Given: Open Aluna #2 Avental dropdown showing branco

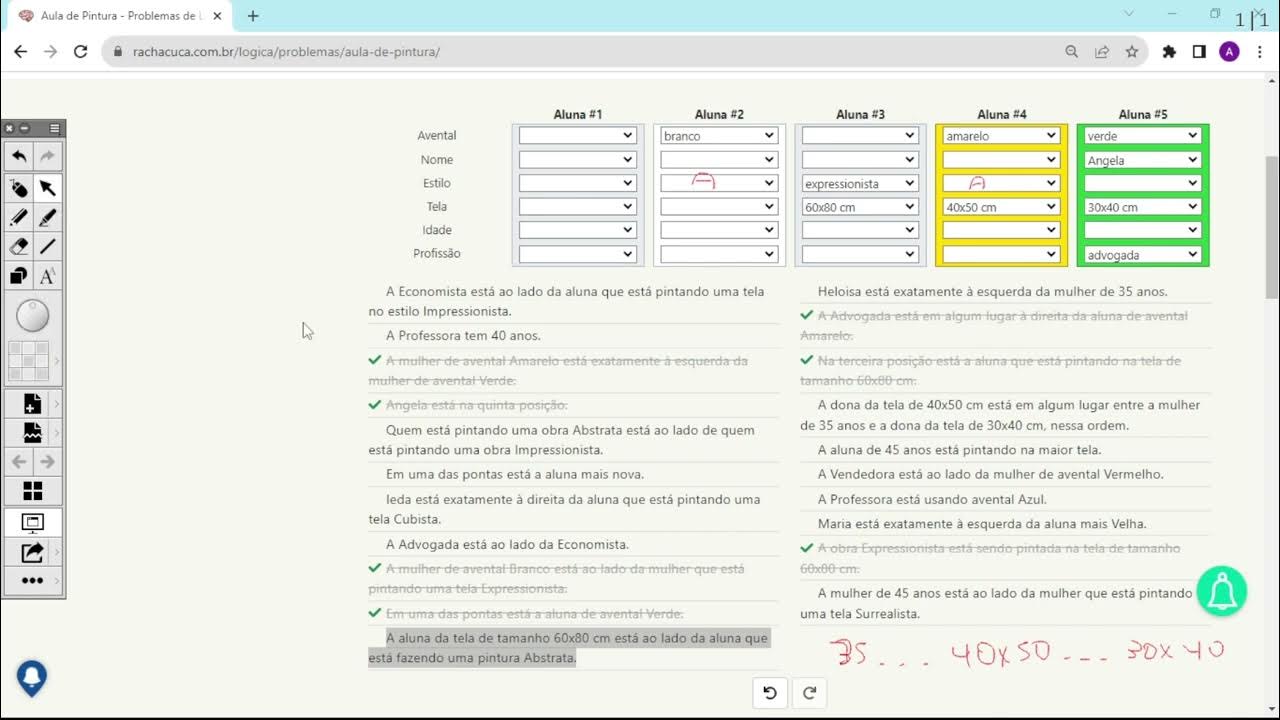Looking at the screenshot, I should pyautogui.click(x=719, y=135).
